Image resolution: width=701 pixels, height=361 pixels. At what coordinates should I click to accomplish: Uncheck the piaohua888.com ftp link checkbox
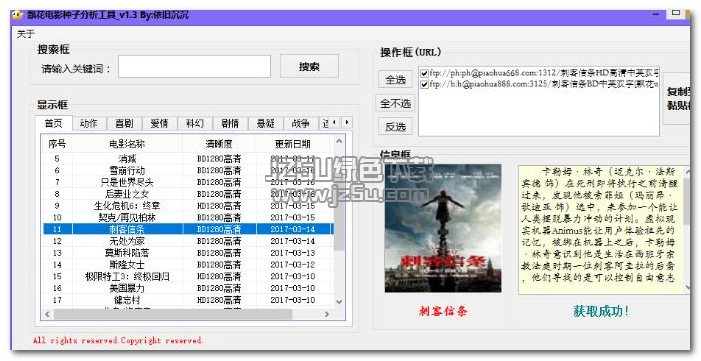425,84
